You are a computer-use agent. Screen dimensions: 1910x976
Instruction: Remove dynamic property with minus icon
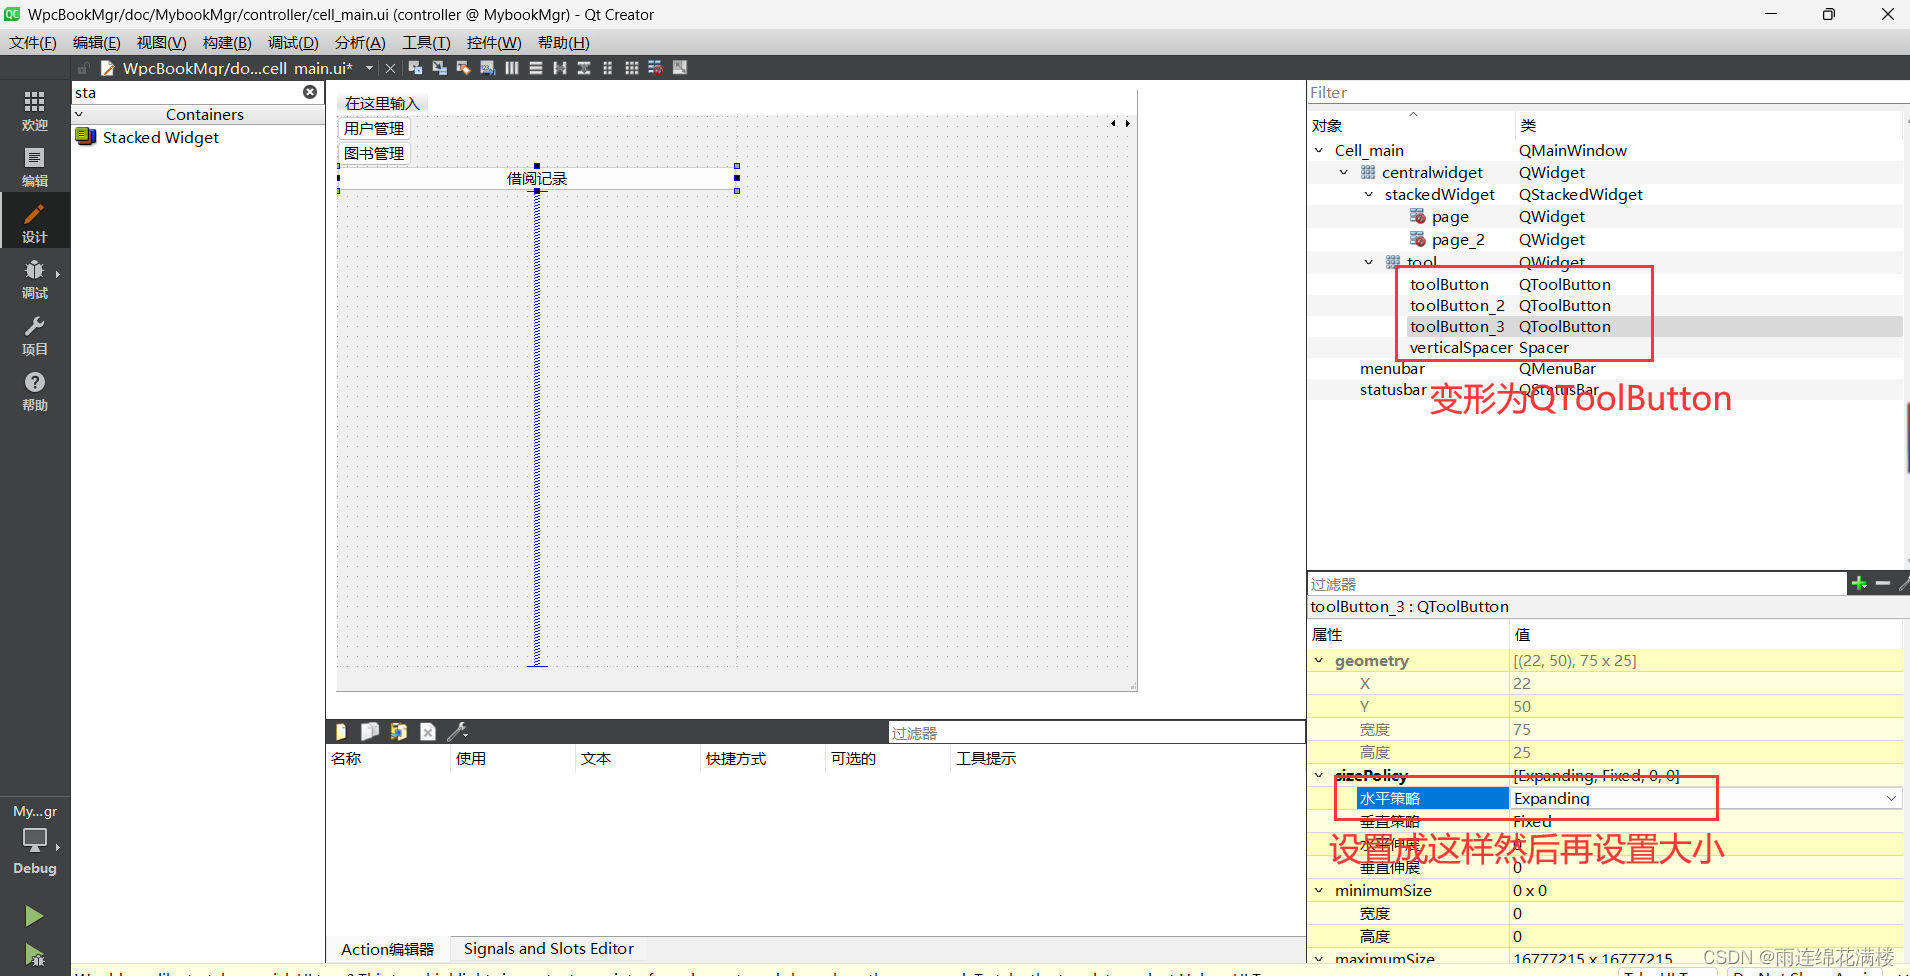pyautogui.click(x=1883, y=583)
